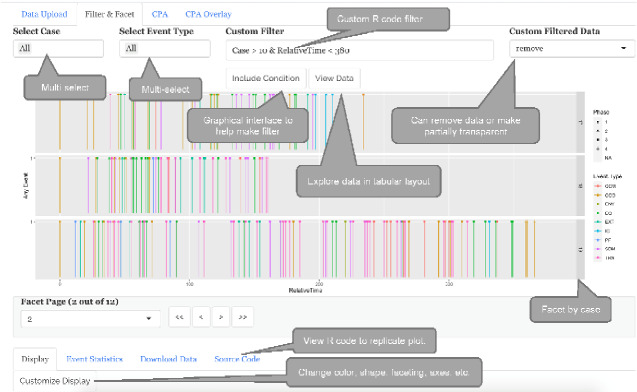Screen dimensions: 637x392
Task: Jump to last facet page (>>)
Action: pos(243,317)
